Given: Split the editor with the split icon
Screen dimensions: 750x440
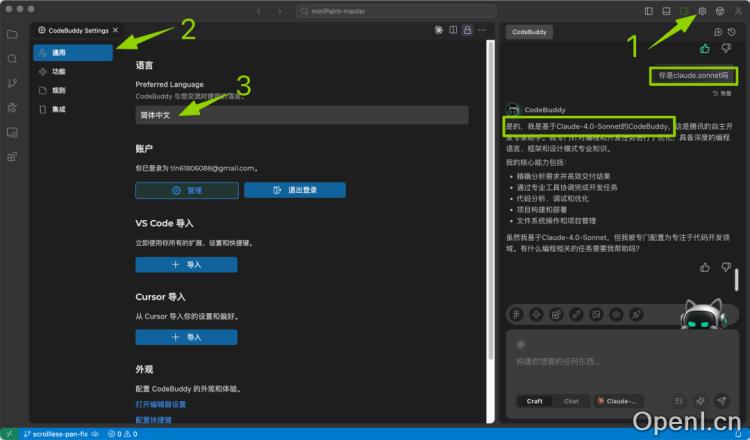Looking at the screenshot, I should pyautogui.click(x=453, y=30).
